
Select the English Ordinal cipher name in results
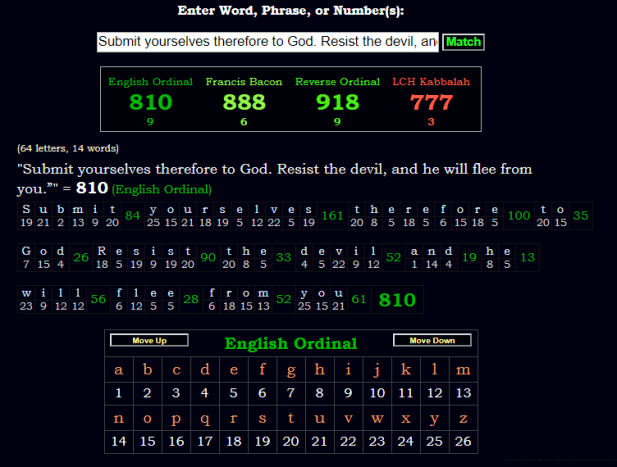click(151, 81)
